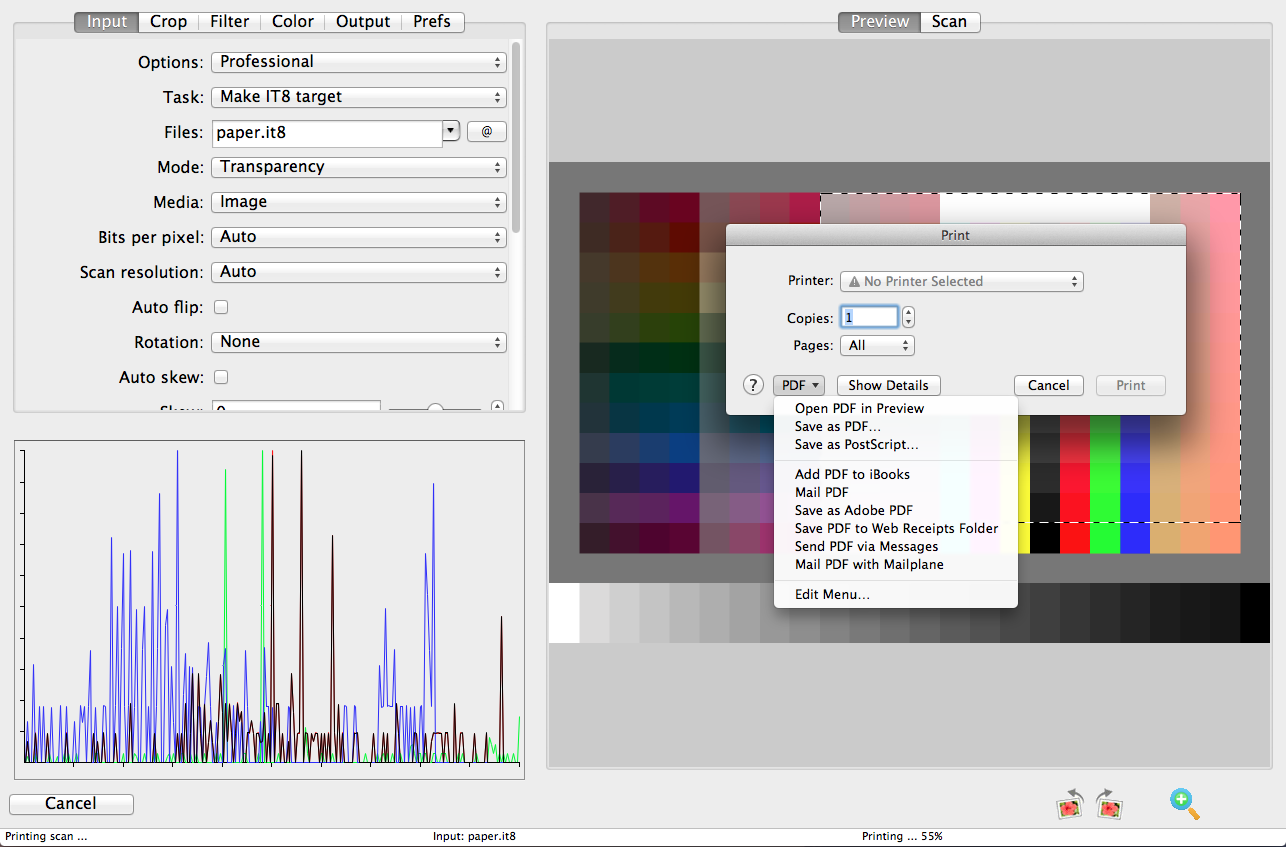Image resolution: width=1286 pixels, height=847 pixels.
Task: Open the Options dropdown set to Professional
Action: [359, 62]
